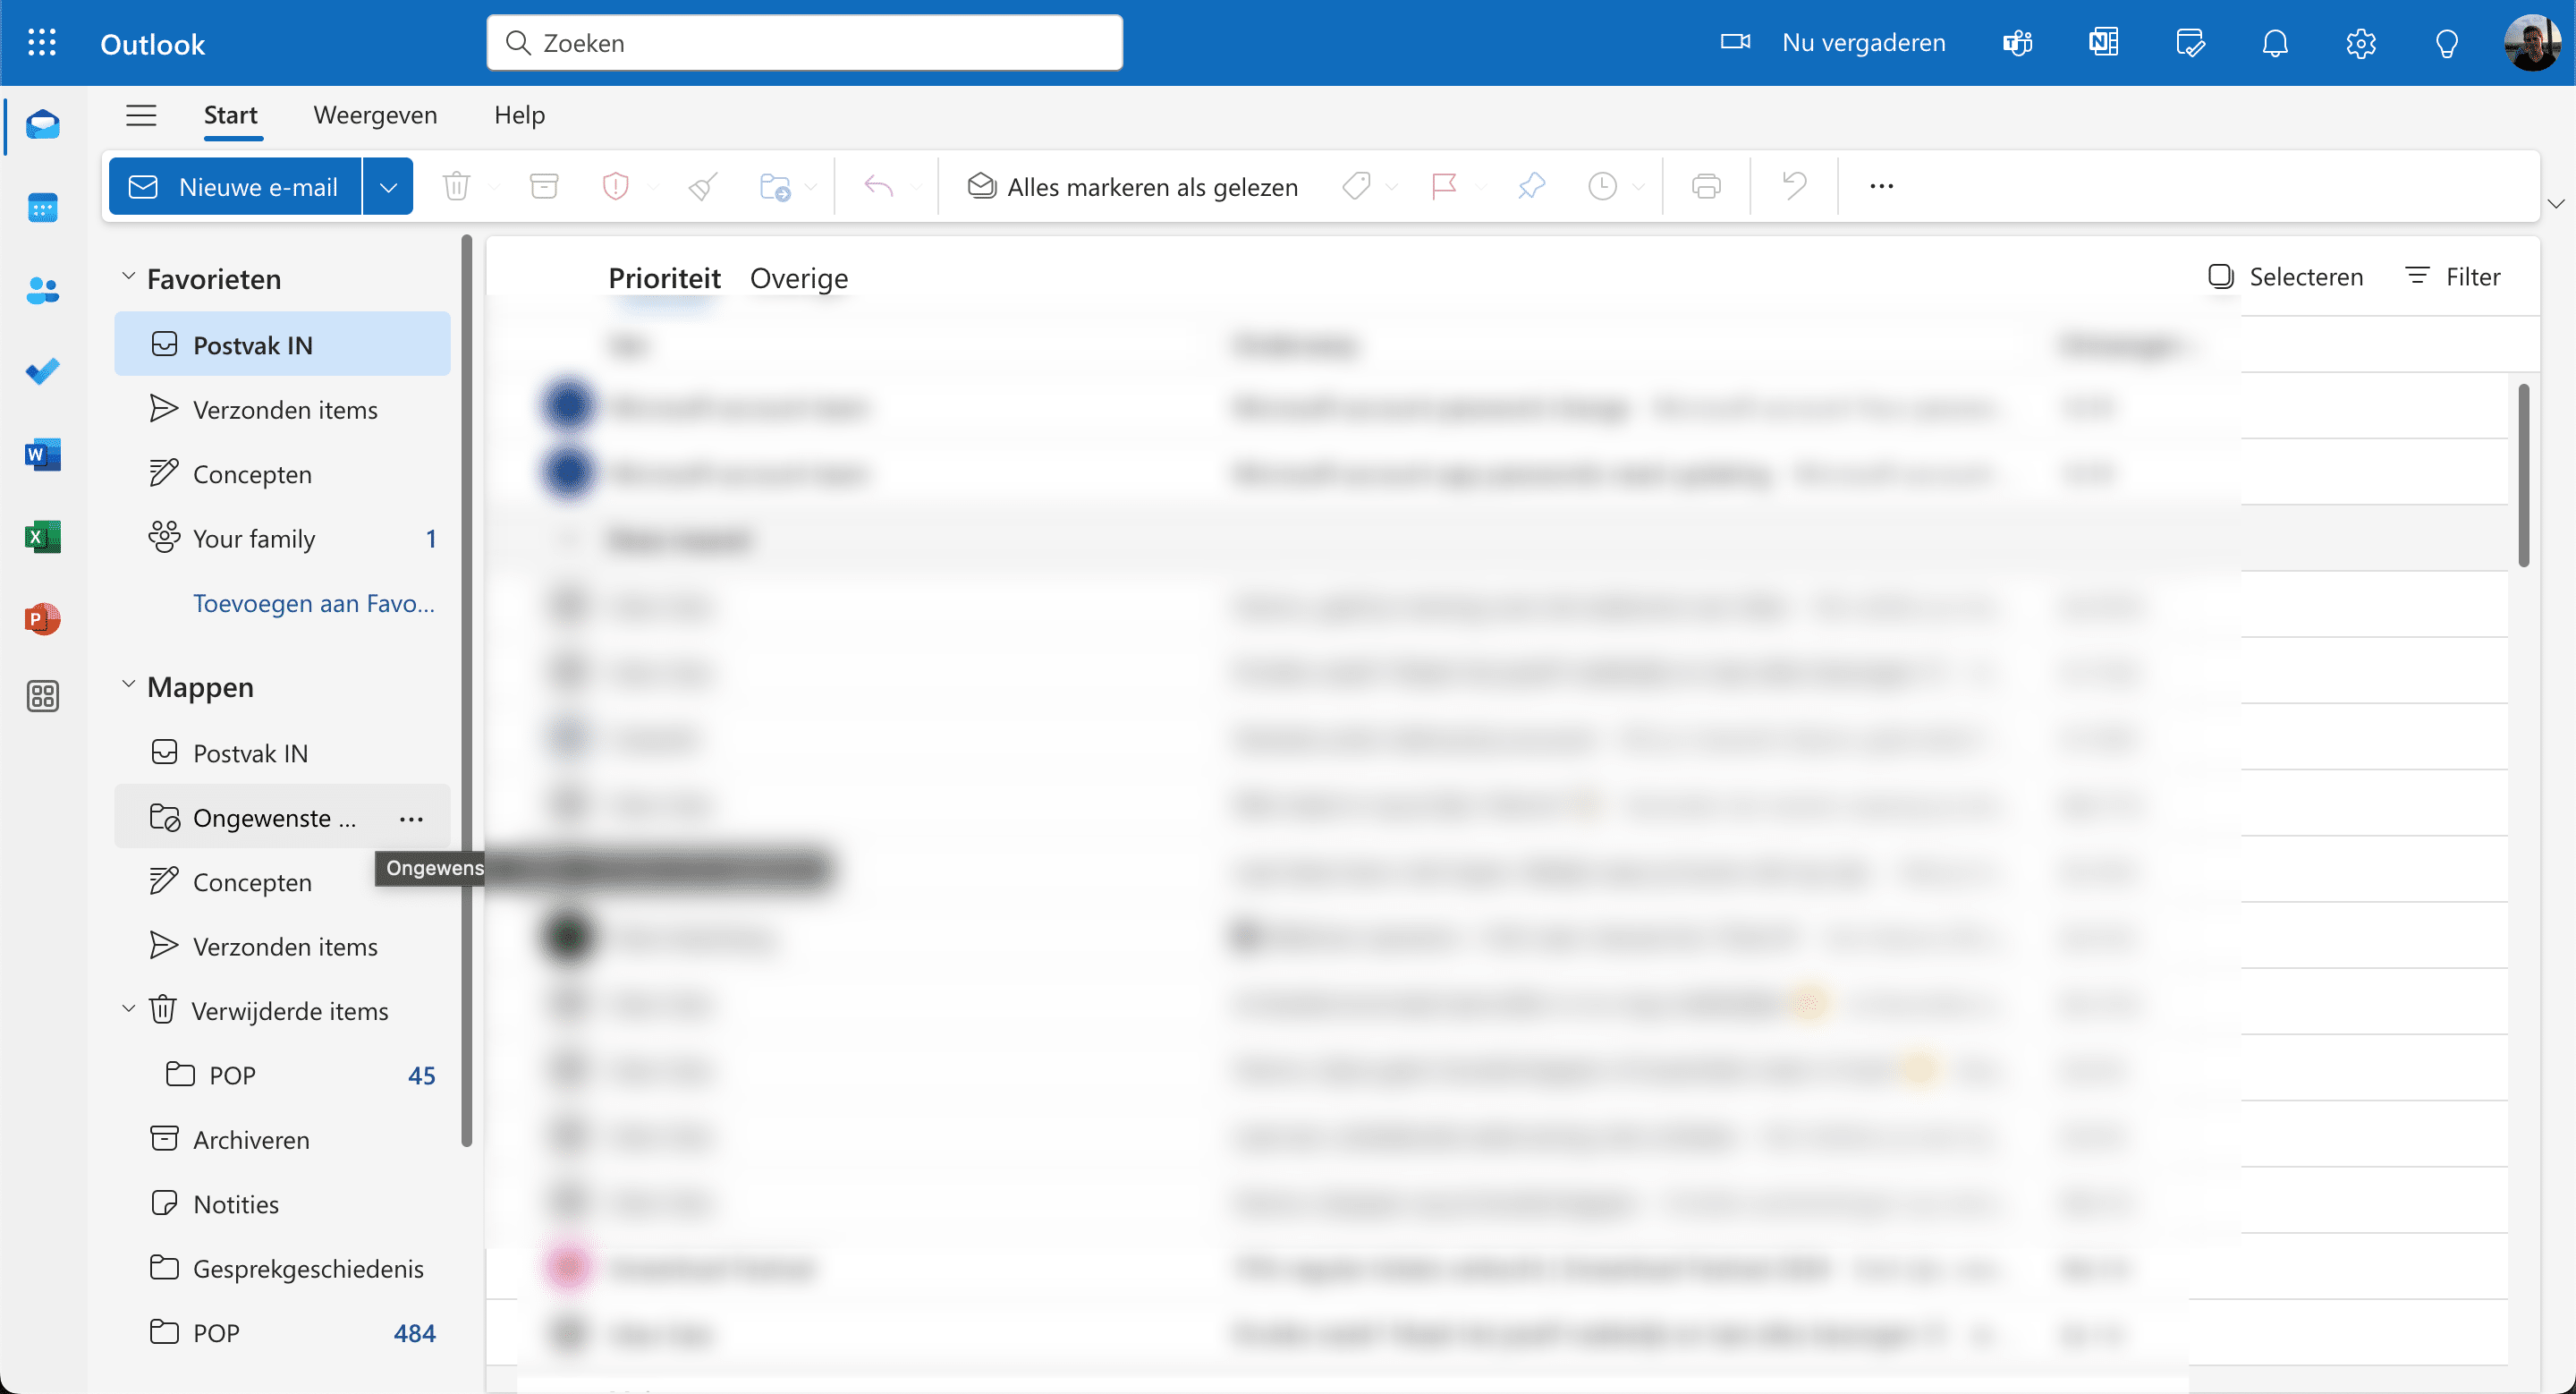Viewport: 2576px width, 1394px height.
Task: Open the Calendar app in sidebar
Action: 42,208
